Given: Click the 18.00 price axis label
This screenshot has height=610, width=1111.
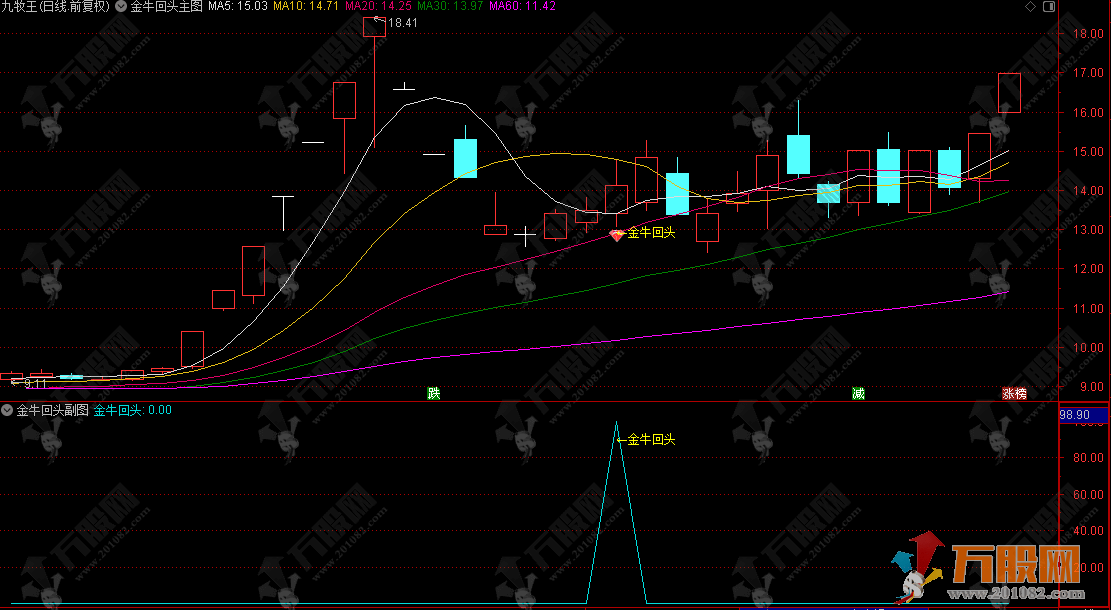Looking at the screenshot, I should (1088, 34).
